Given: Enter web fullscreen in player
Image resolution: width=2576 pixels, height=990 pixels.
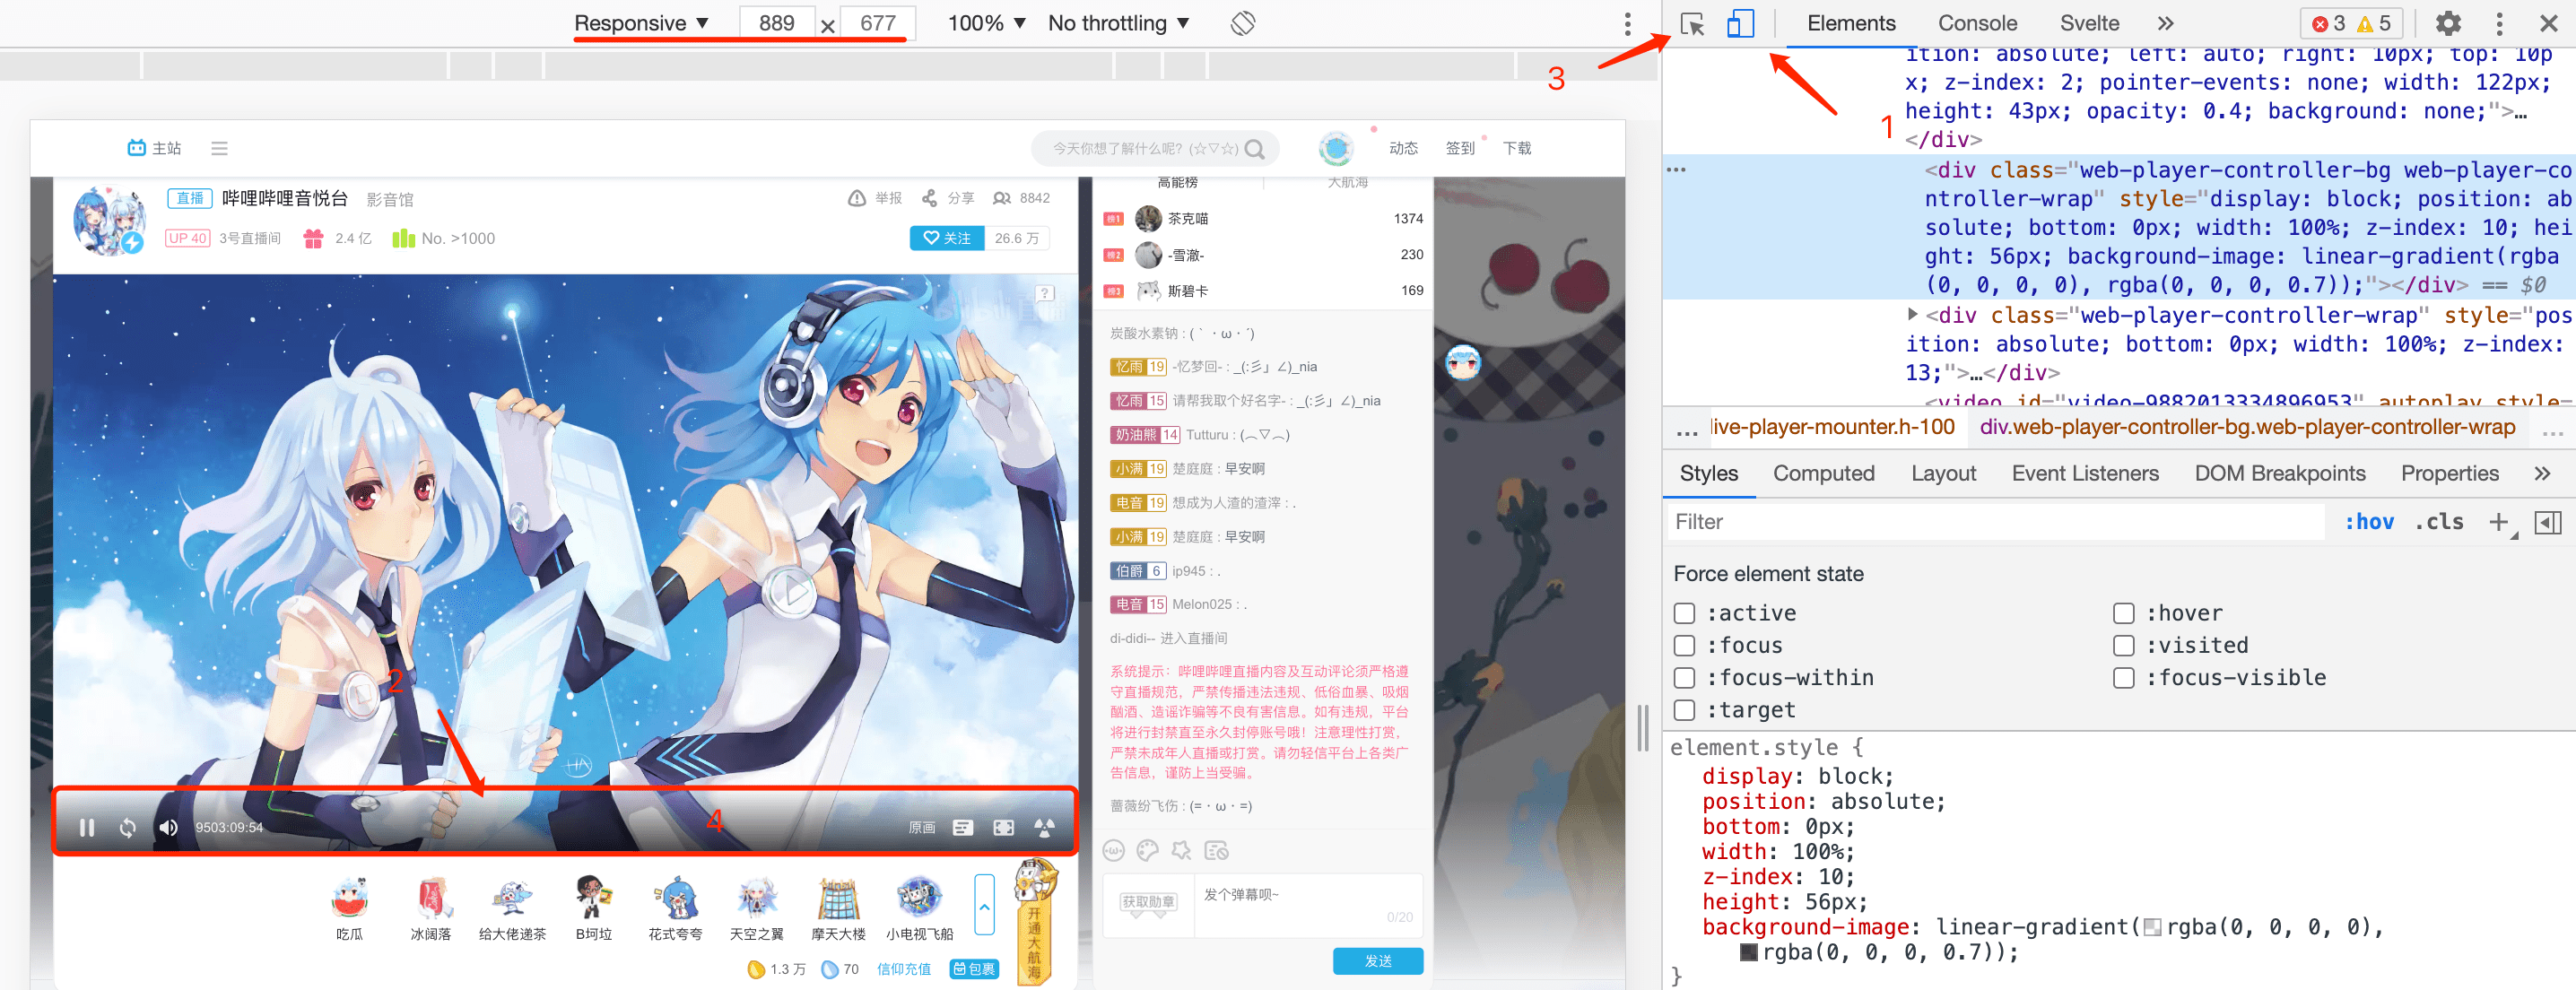Looking at the screenshot, I should [1003, 827].
